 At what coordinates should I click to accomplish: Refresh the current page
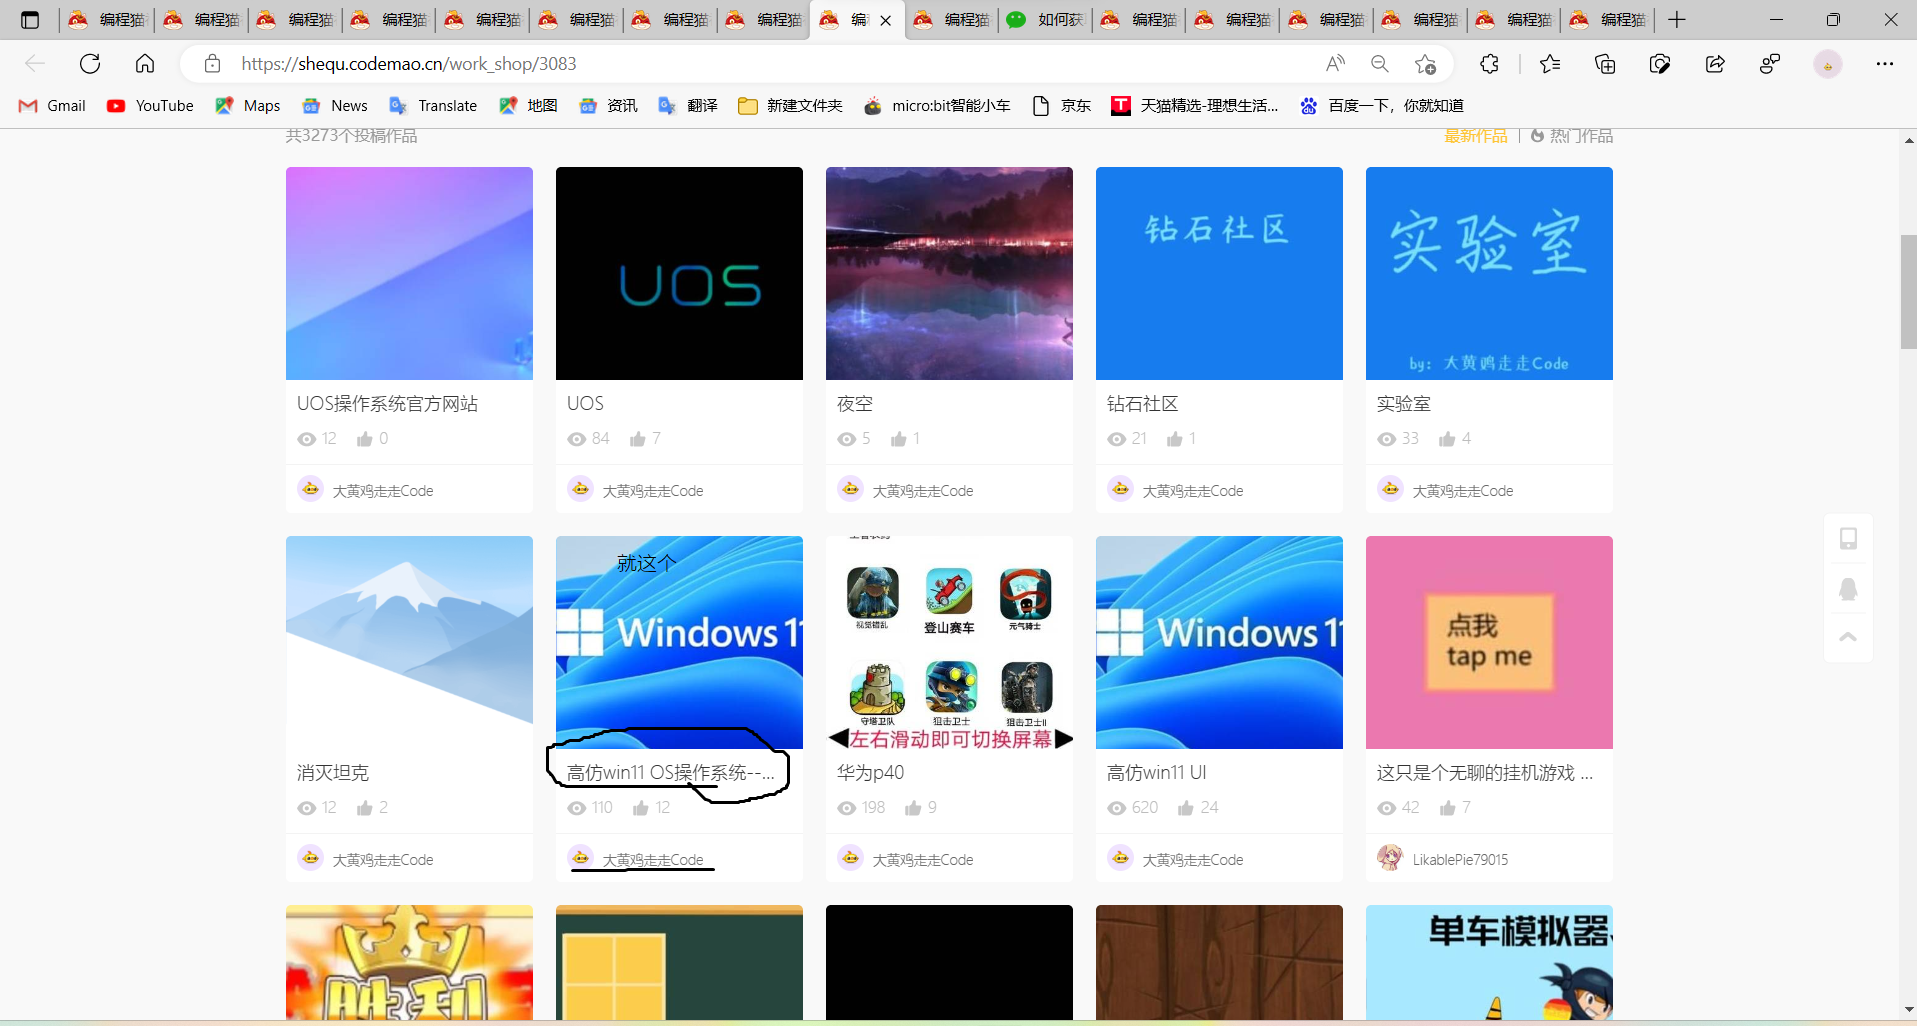90,64
